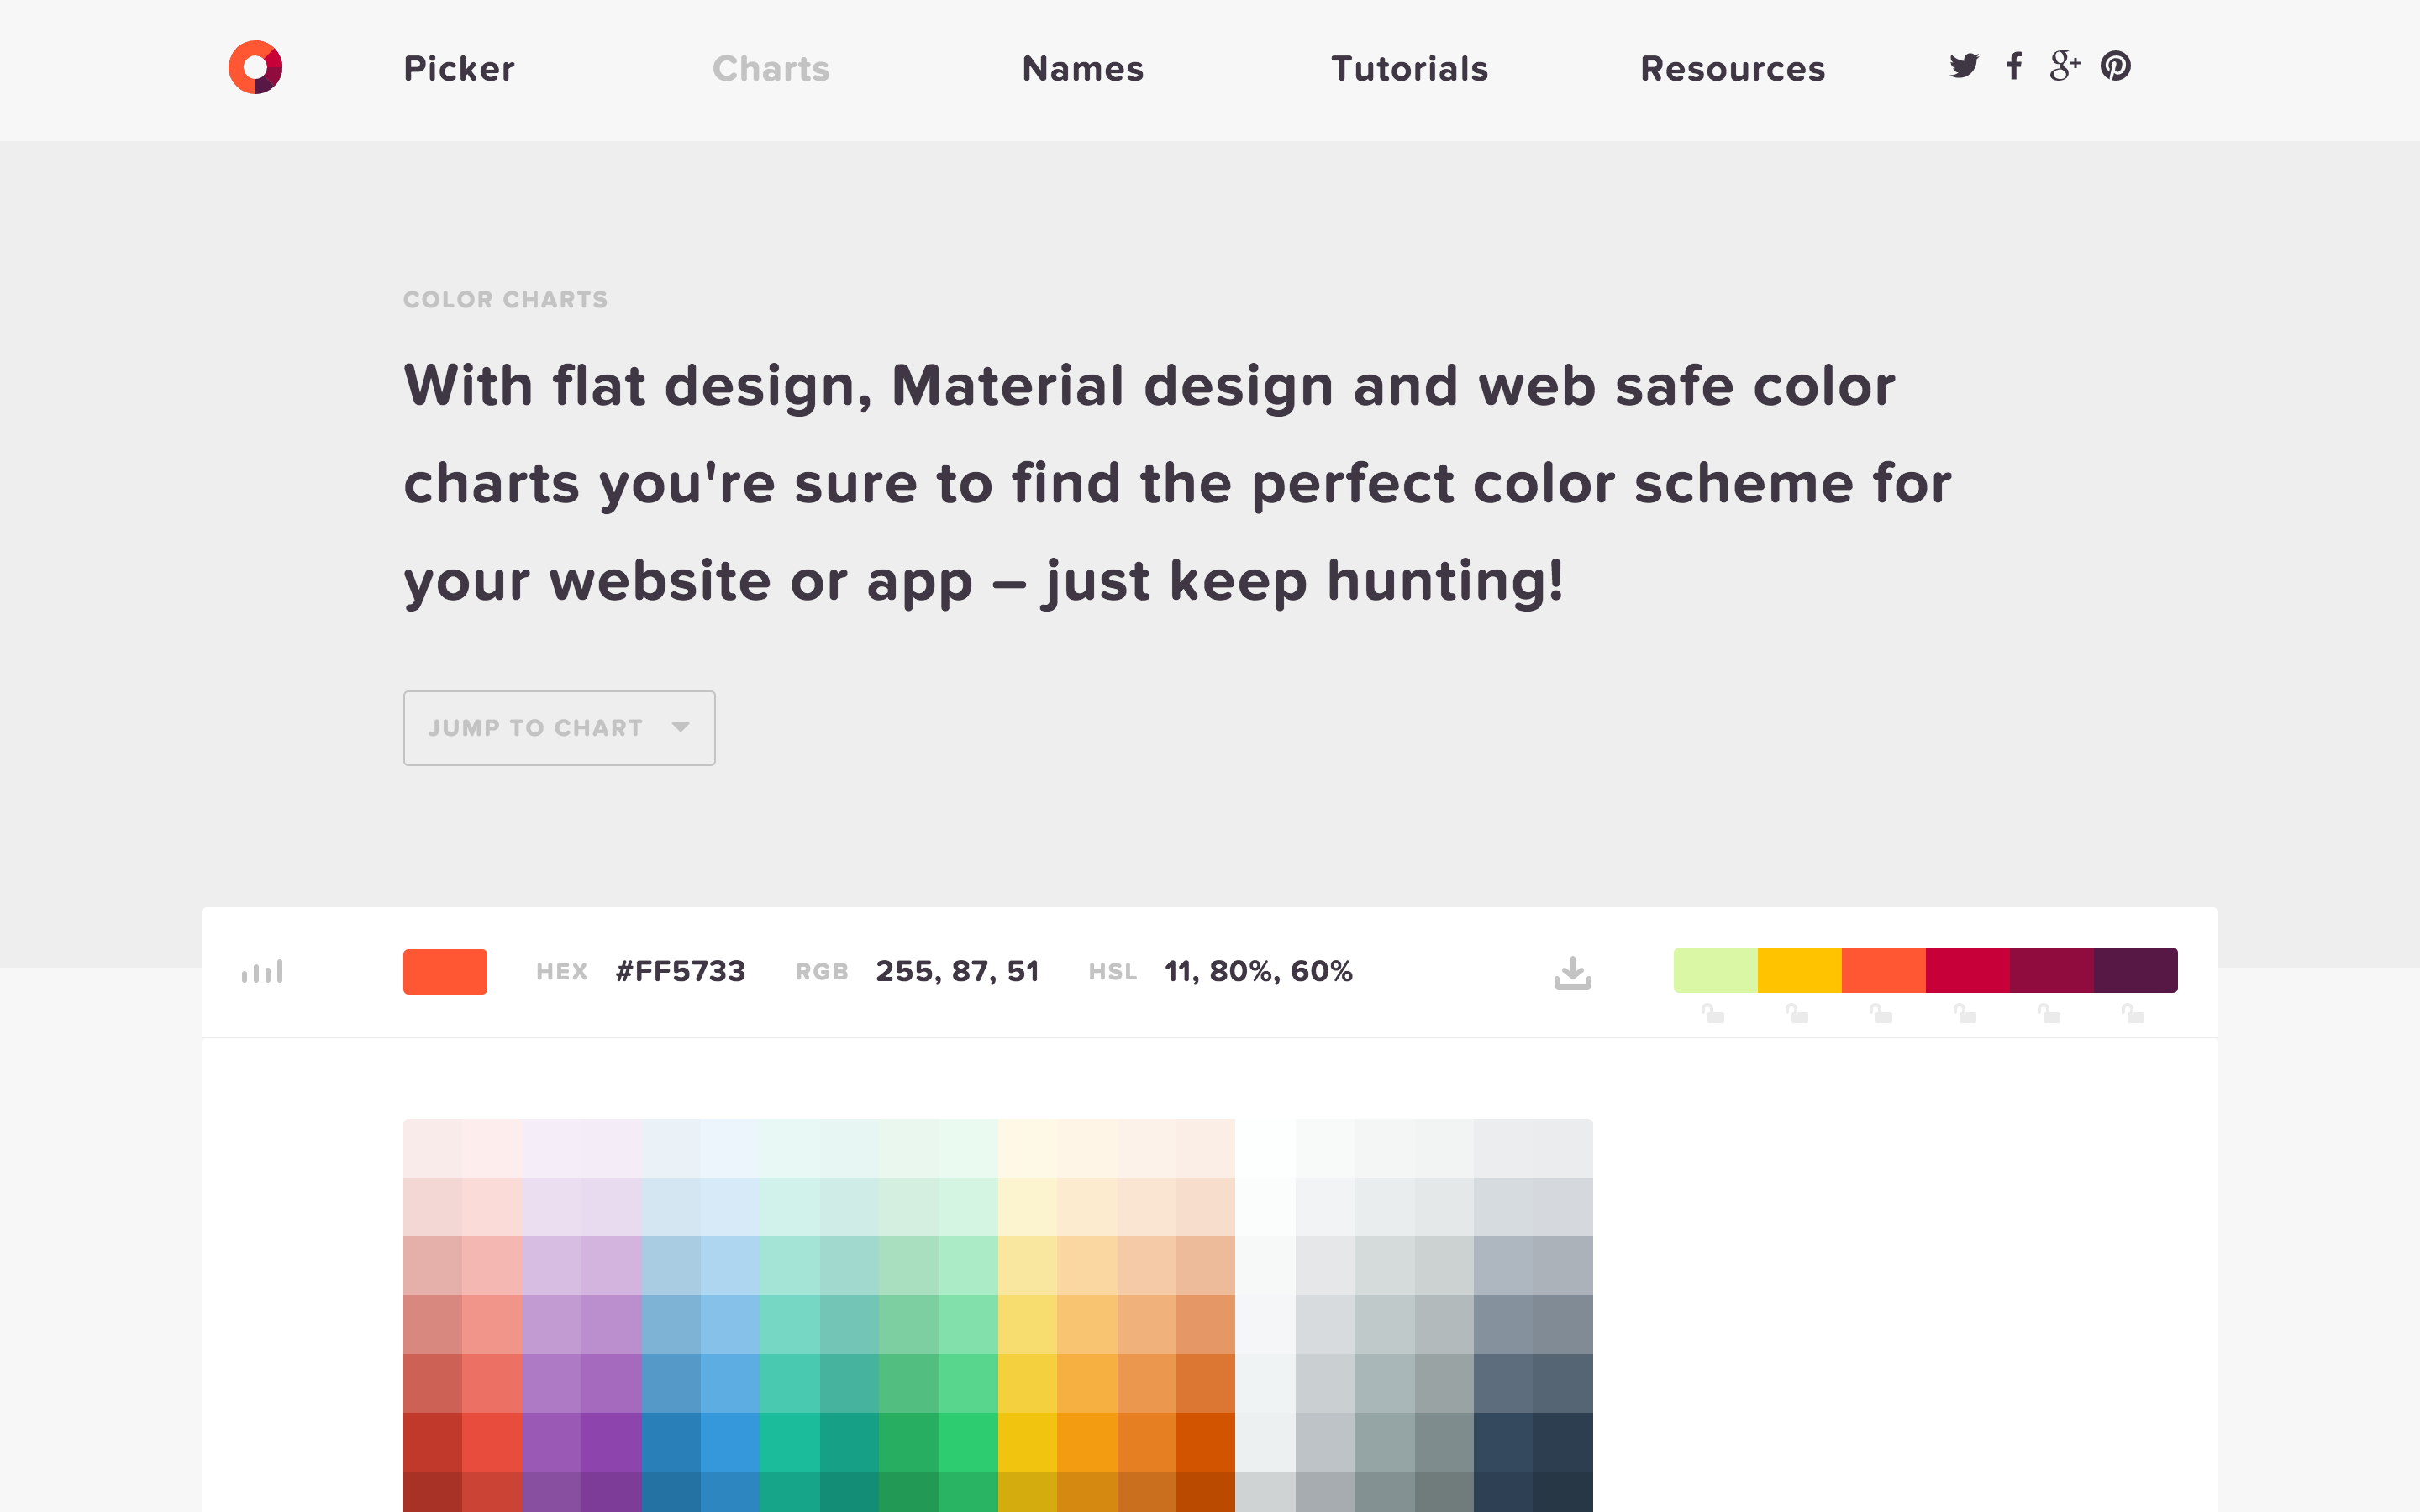Image resolution: width=2420 pixels, height=1512 pixels.
Task: Select the bar chart picker icon
Action: point(262,971)
